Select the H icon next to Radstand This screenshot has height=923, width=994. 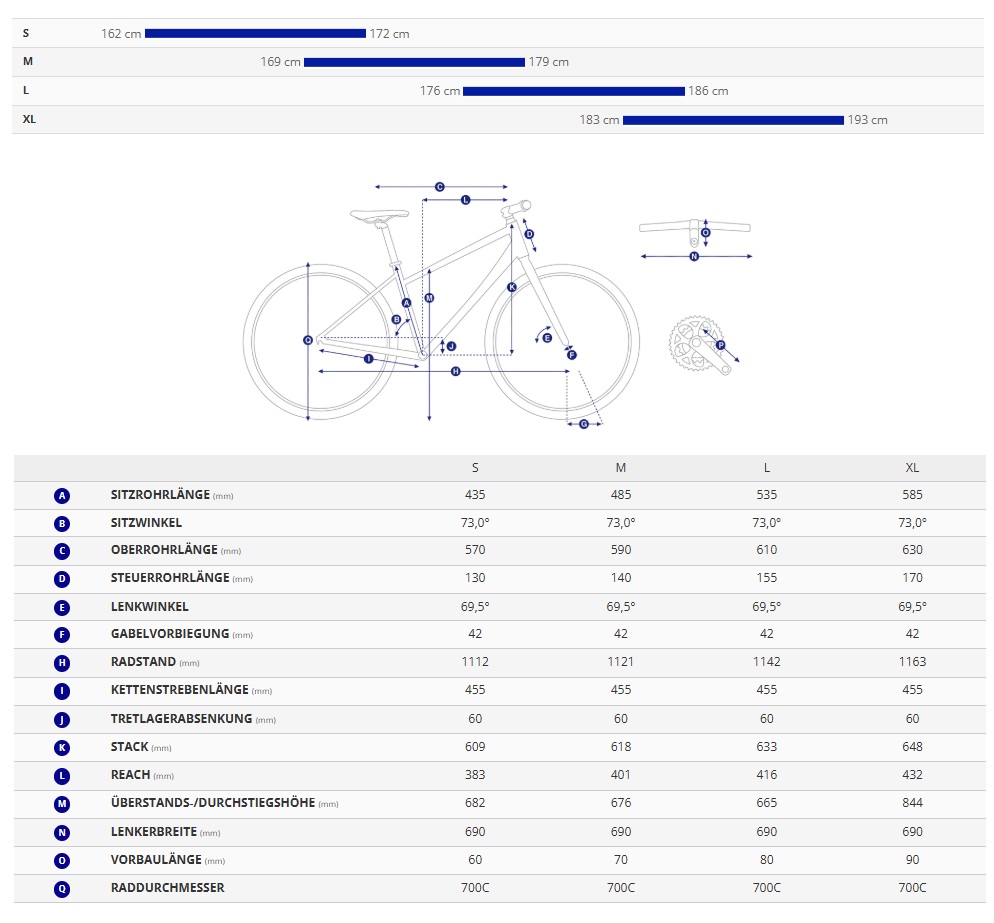(62, 662)
